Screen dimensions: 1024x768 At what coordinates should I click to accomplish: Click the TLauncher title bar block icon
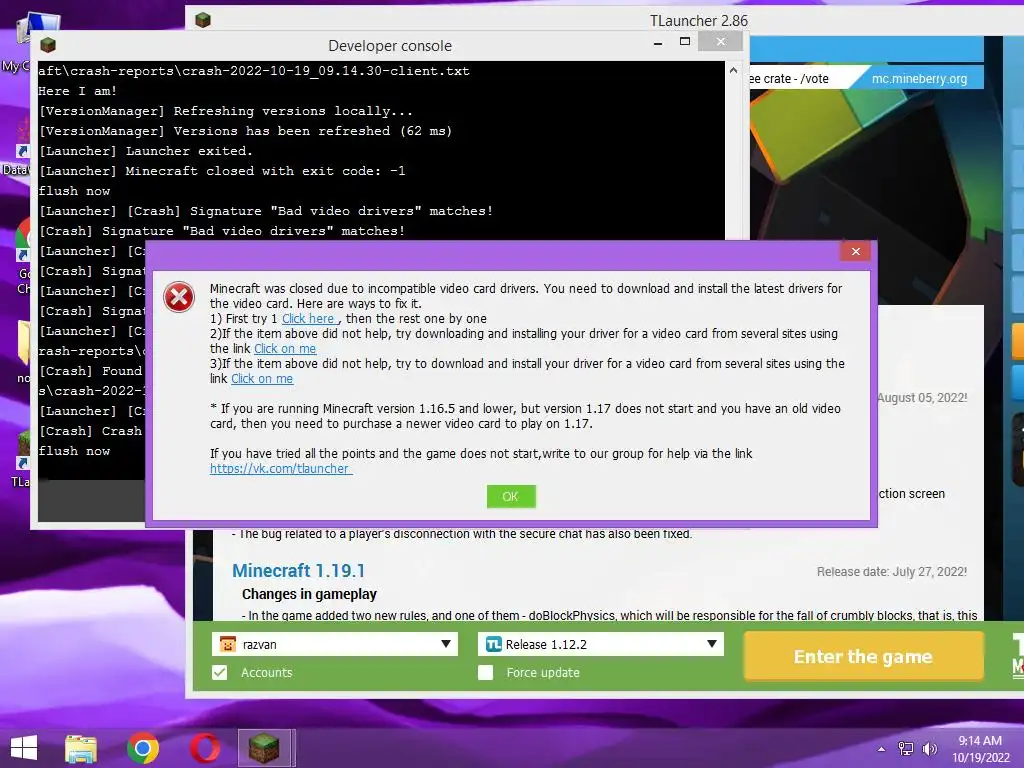pyautogui.click(x=203, y=20)
